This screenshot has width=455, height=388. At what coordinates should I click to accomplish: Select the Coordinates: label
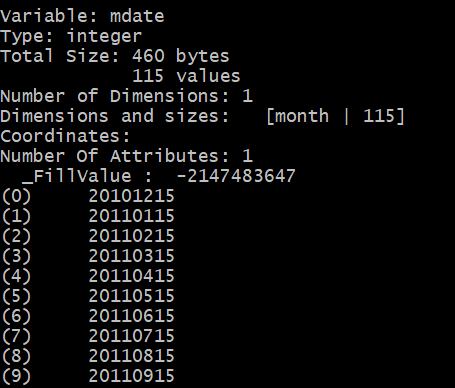click(65, 136)
